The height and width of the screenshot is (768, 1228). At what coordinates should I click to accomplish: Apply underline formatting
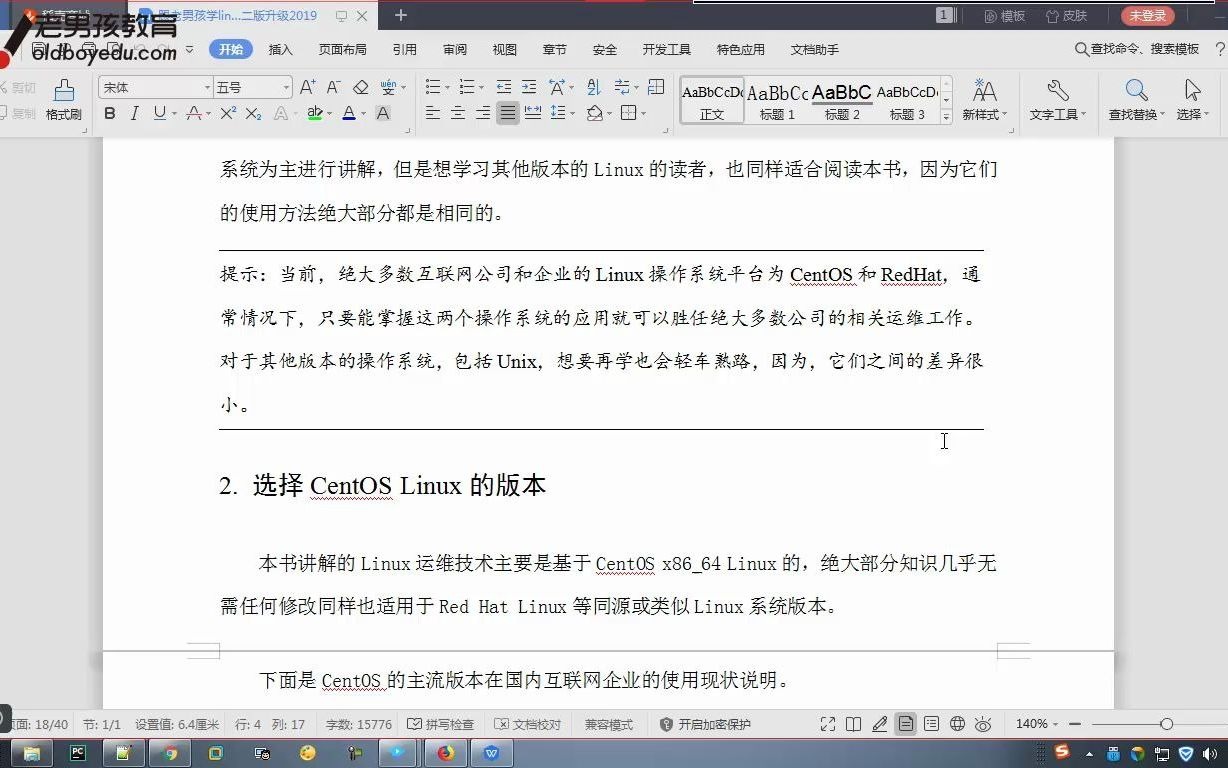click(158, 113)
